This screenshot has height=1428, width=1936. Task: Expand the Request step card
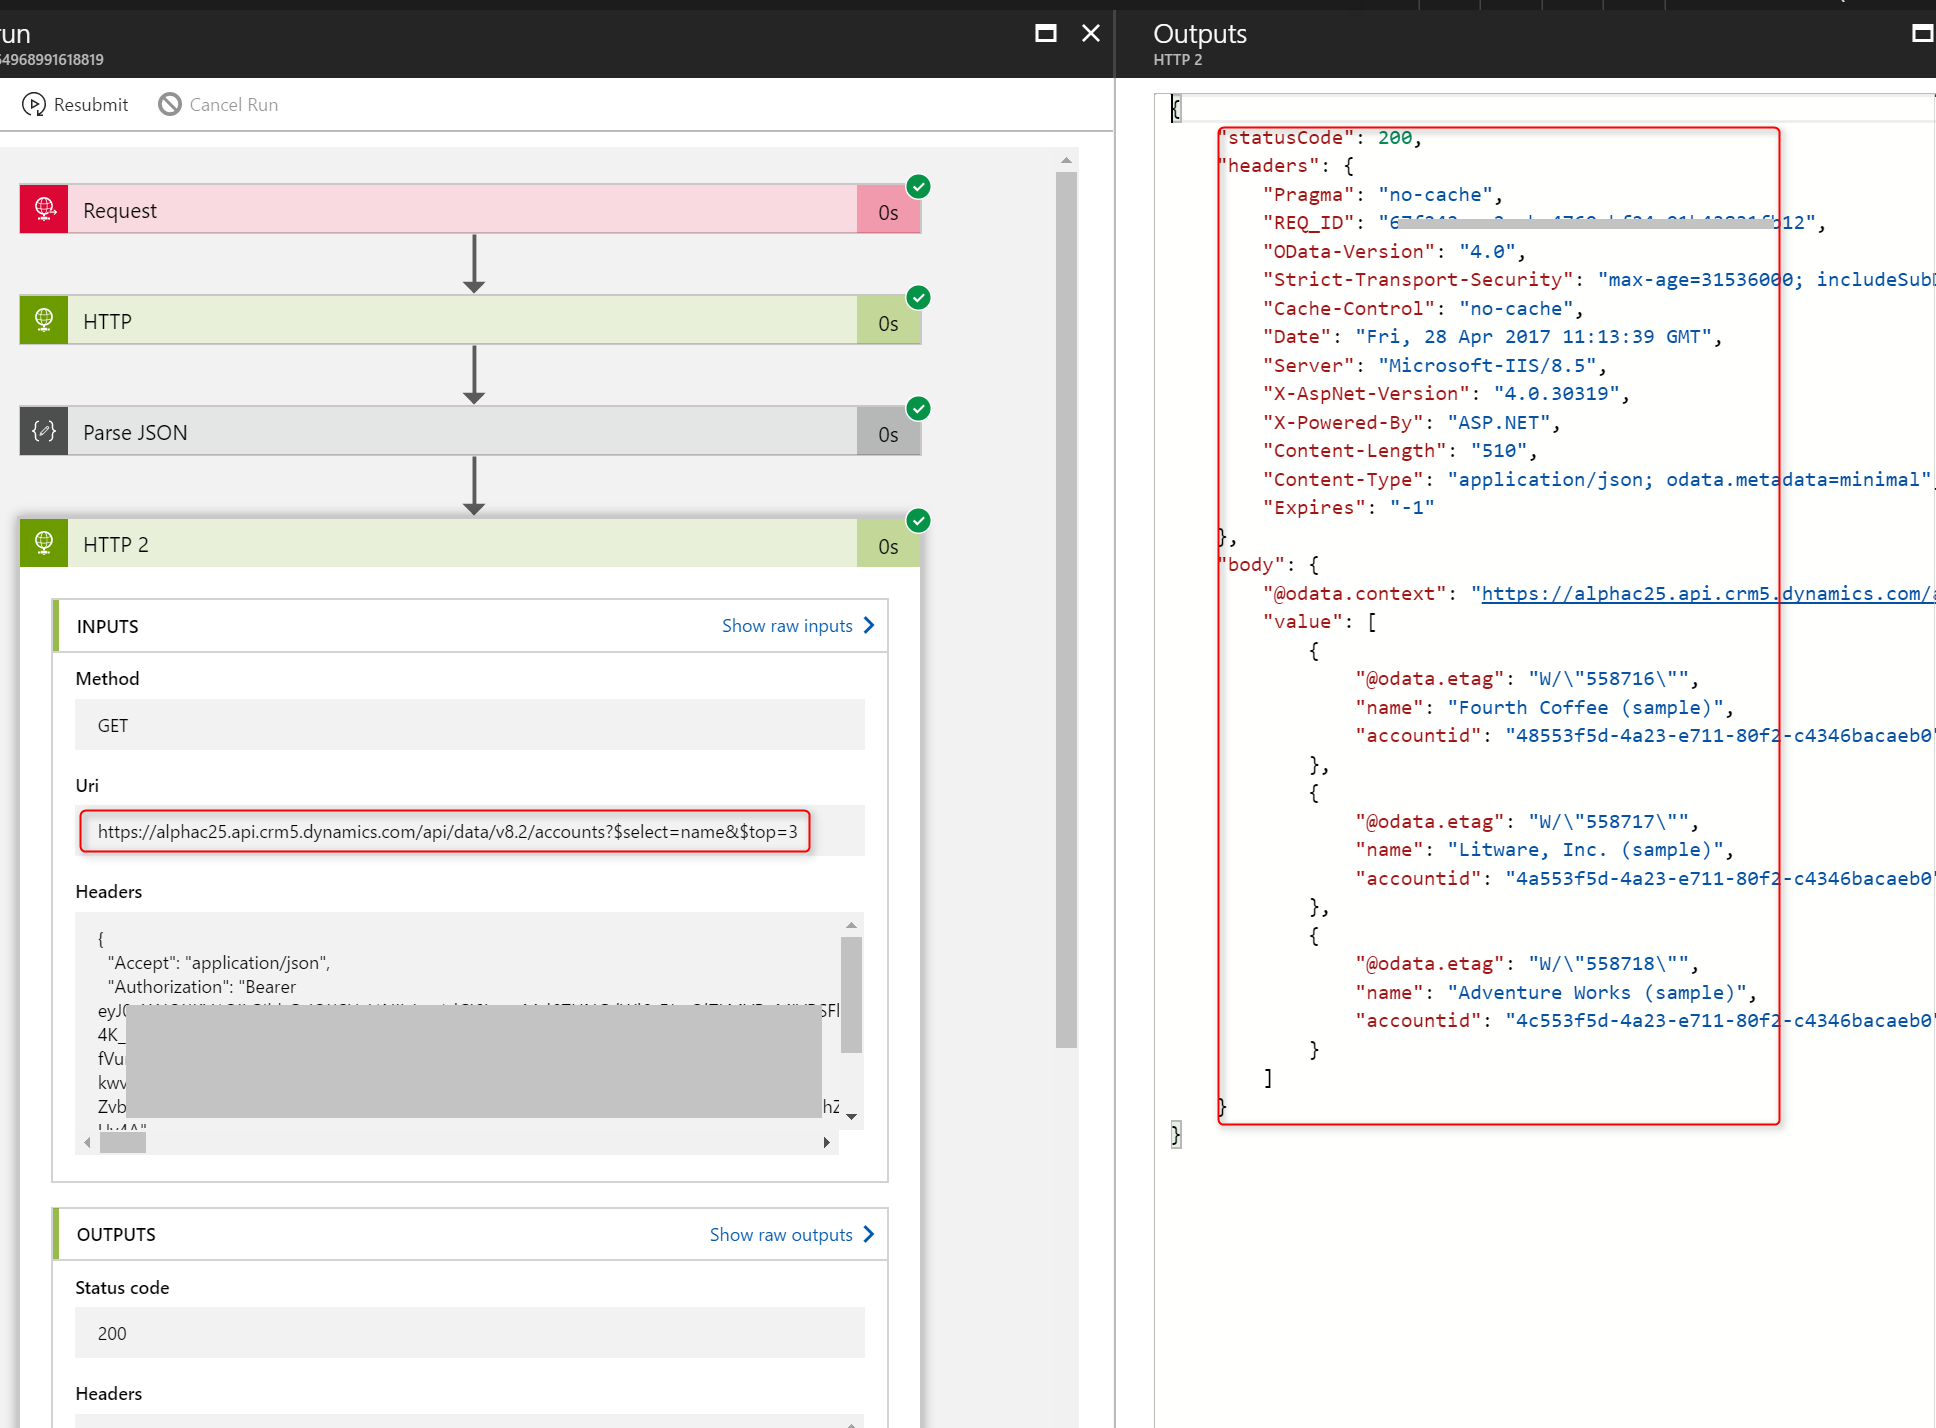[460, 210]
